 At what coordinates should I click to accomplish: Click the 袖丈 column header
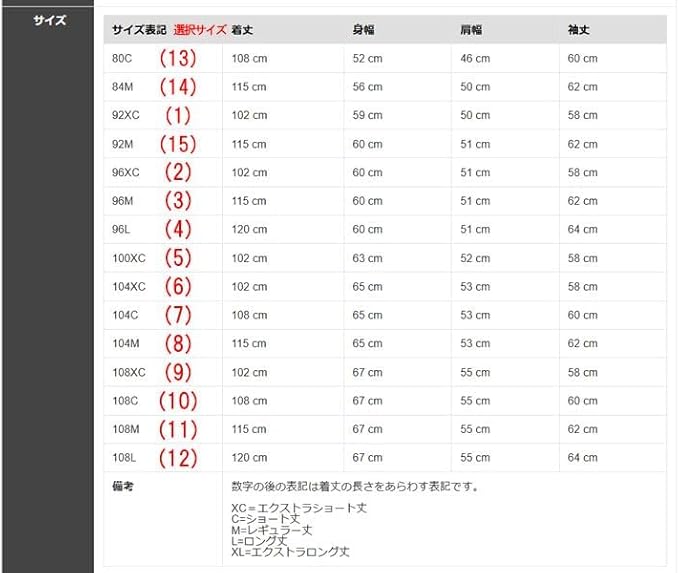pyautogui.click(x=579, y=30)
